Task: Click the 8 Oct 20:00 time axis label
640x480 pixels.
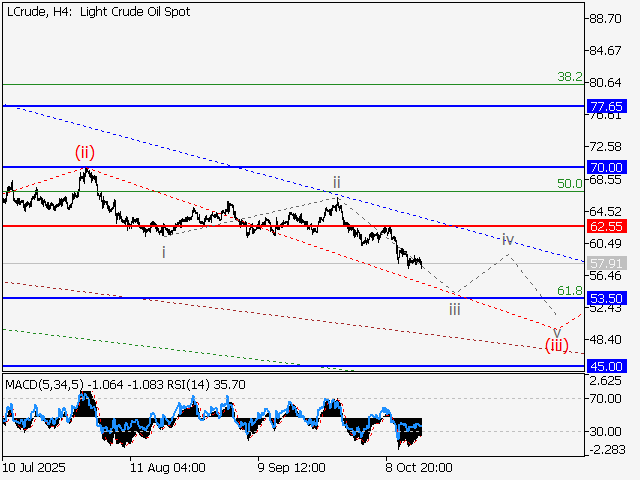Action: pos(418,467)
